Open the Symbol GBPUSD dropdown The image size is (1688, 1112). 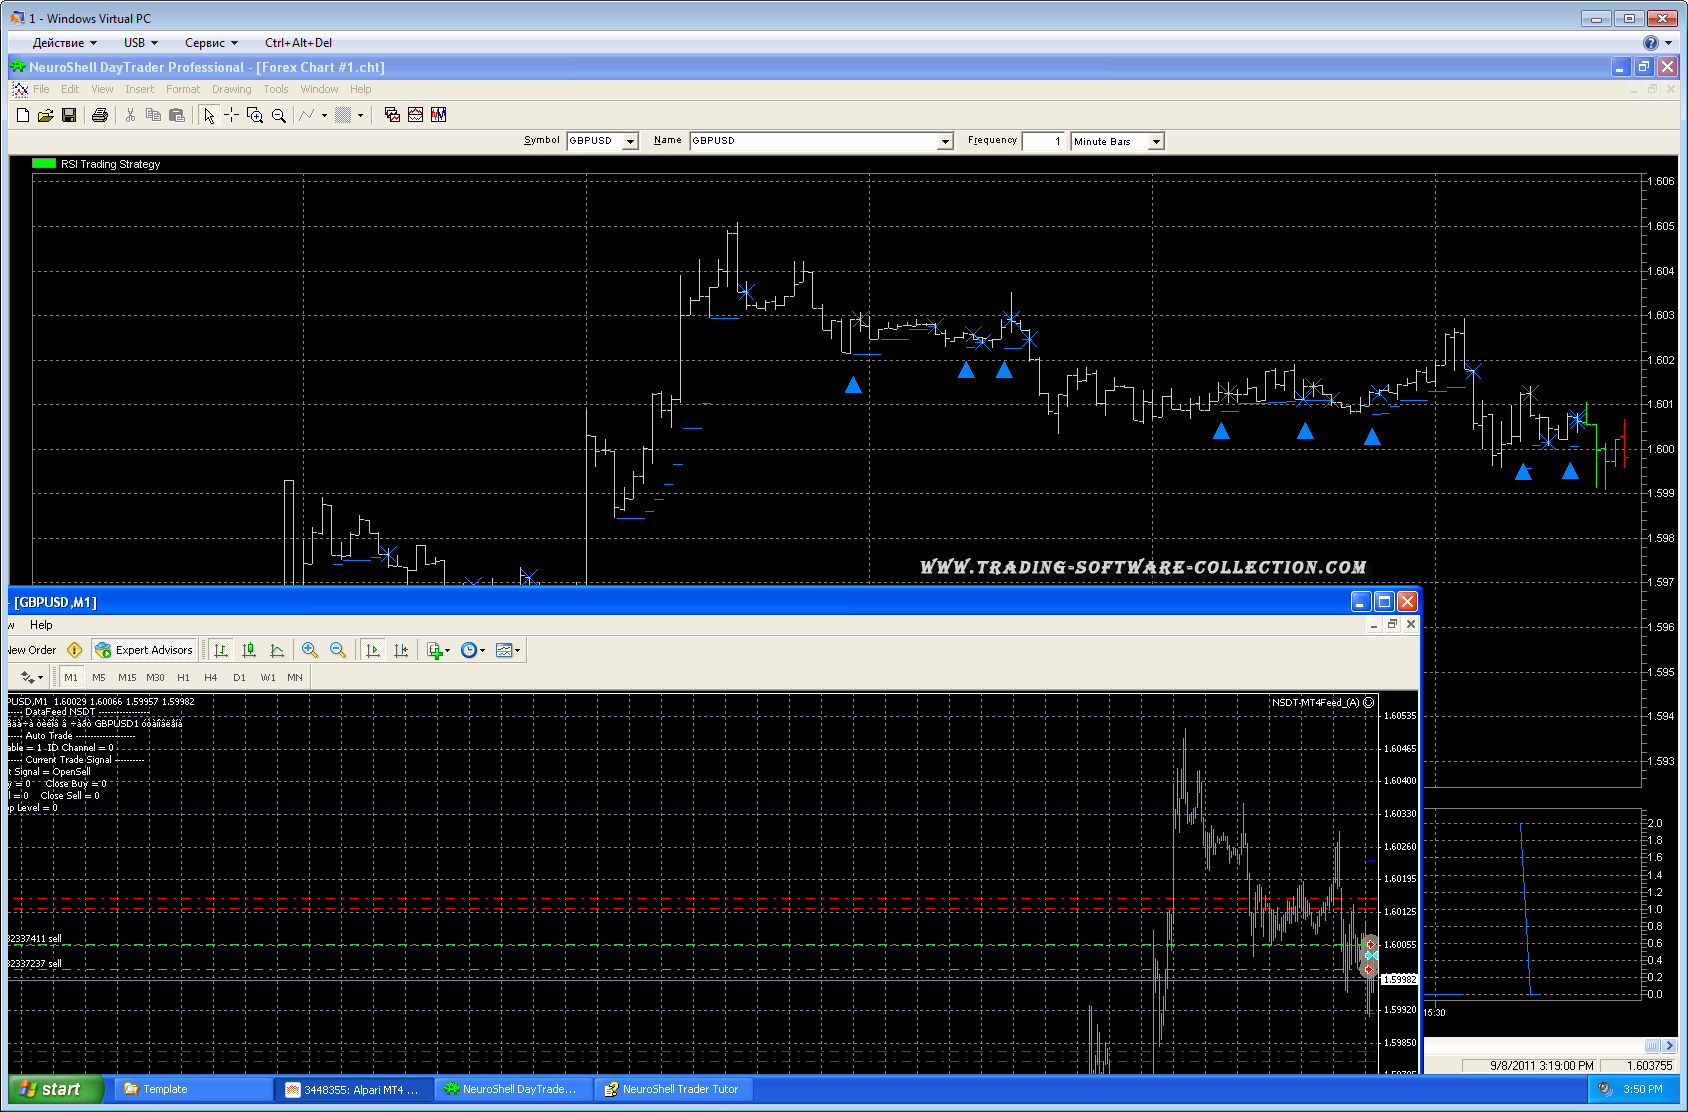(630, 142)
